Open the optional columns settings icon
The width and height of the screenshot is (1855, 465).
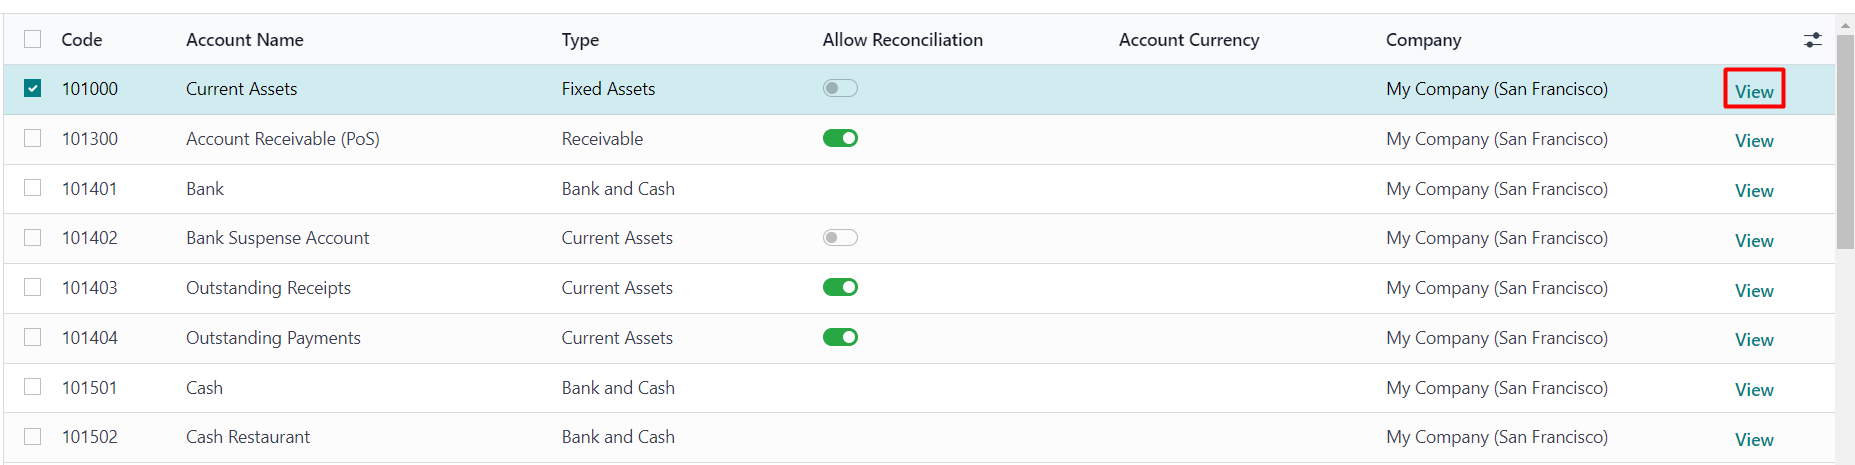[1812, 40]
